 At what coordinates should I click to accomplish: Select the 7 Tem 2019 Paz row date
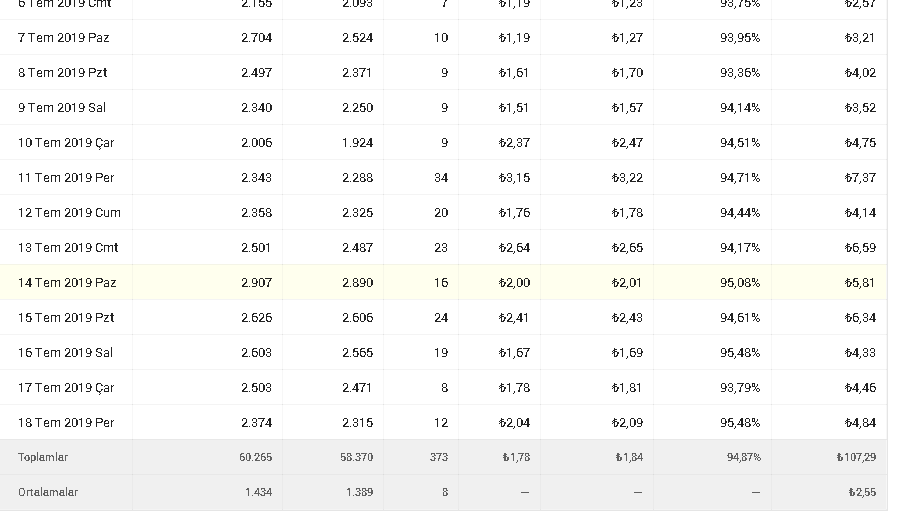tap(63, 38)
